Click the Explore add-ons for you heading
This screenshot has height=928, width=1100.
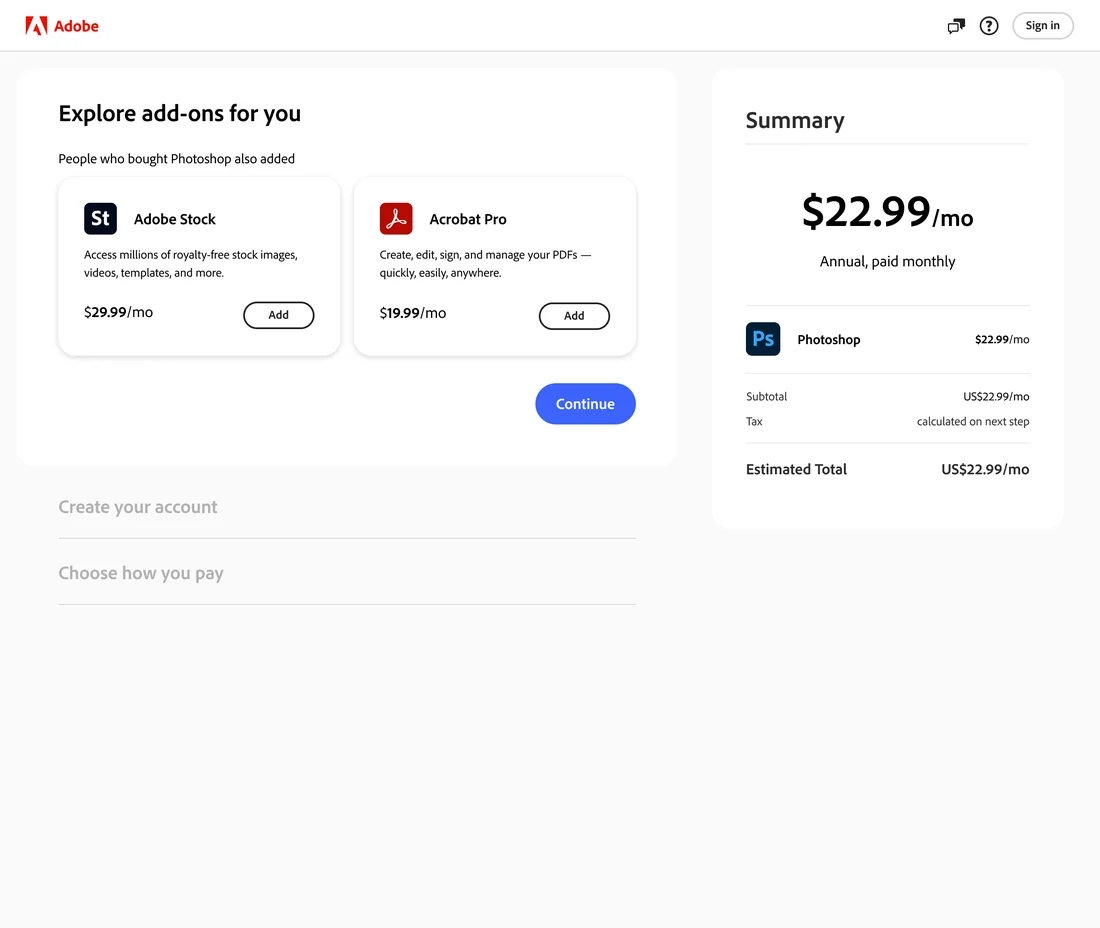180,114
